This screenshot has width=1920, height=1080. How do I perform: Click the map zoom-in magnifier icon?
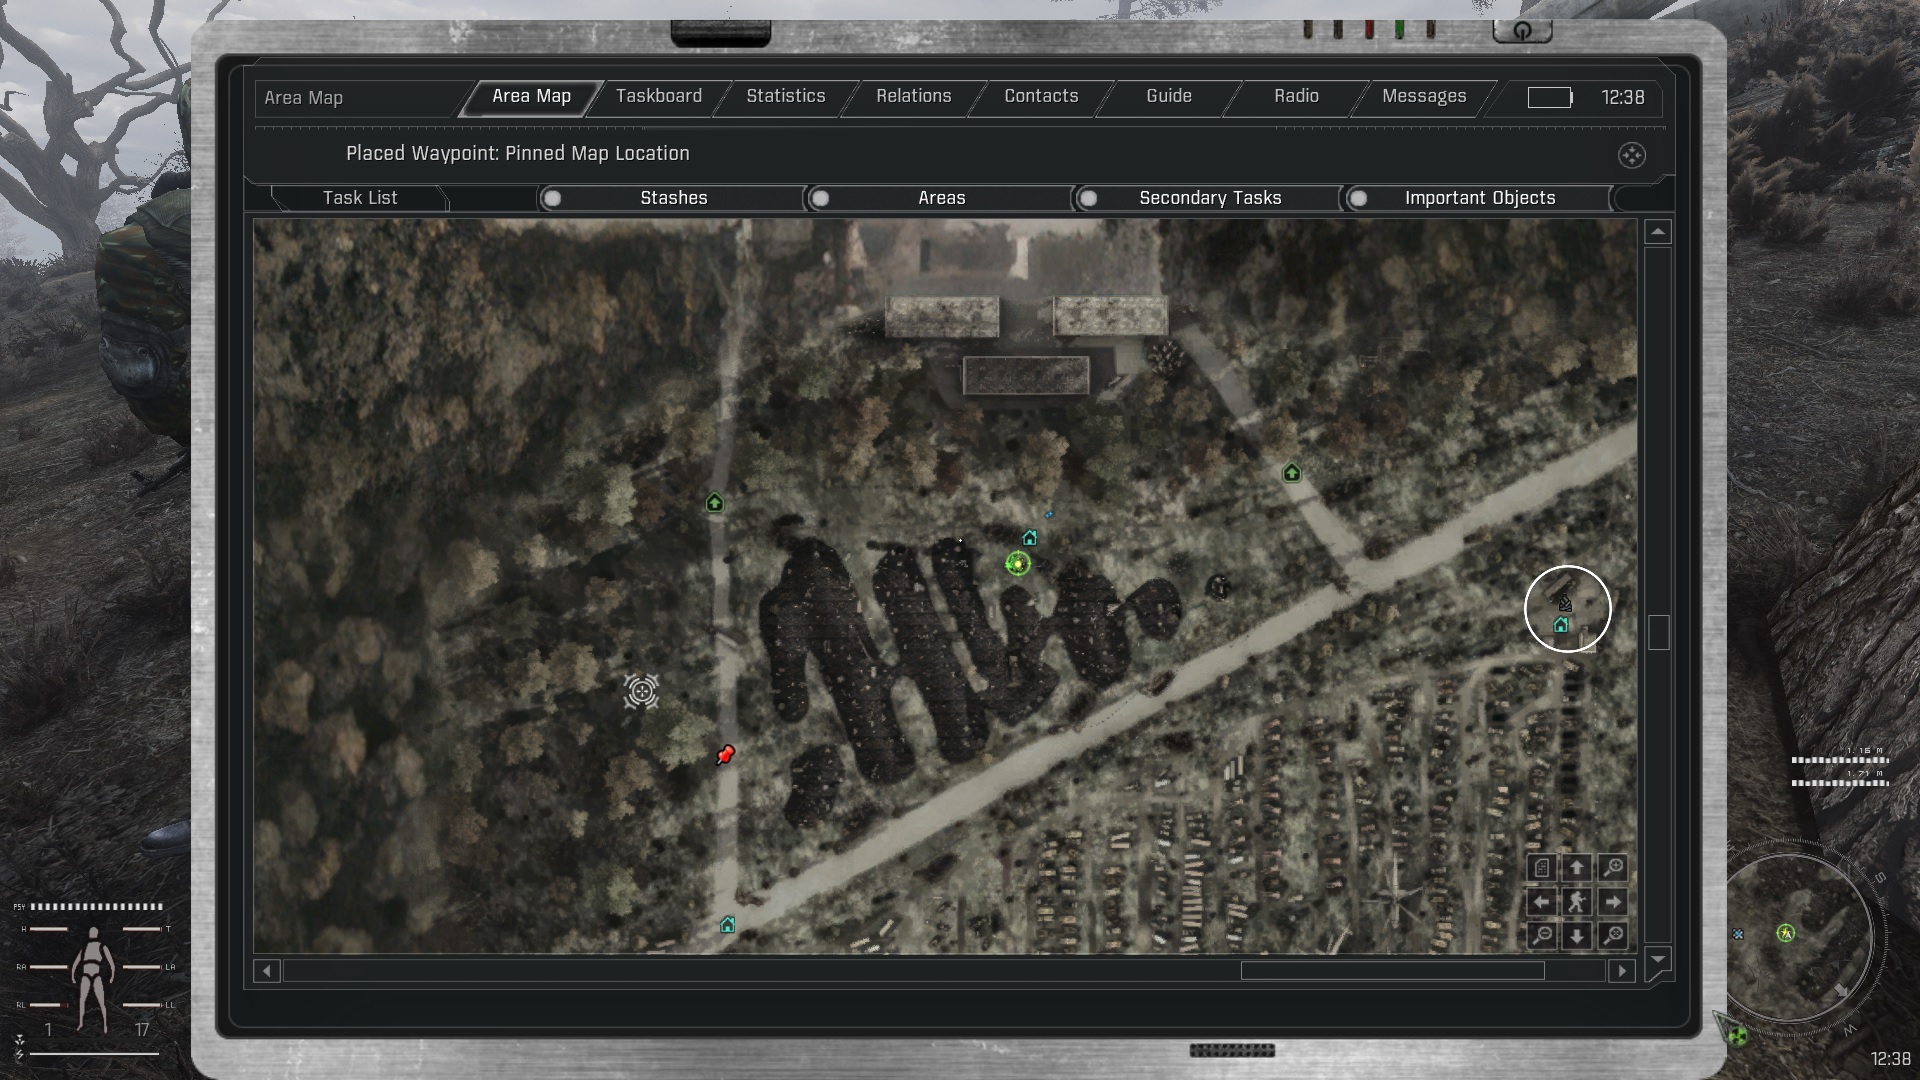click(x=1612, y=868)
